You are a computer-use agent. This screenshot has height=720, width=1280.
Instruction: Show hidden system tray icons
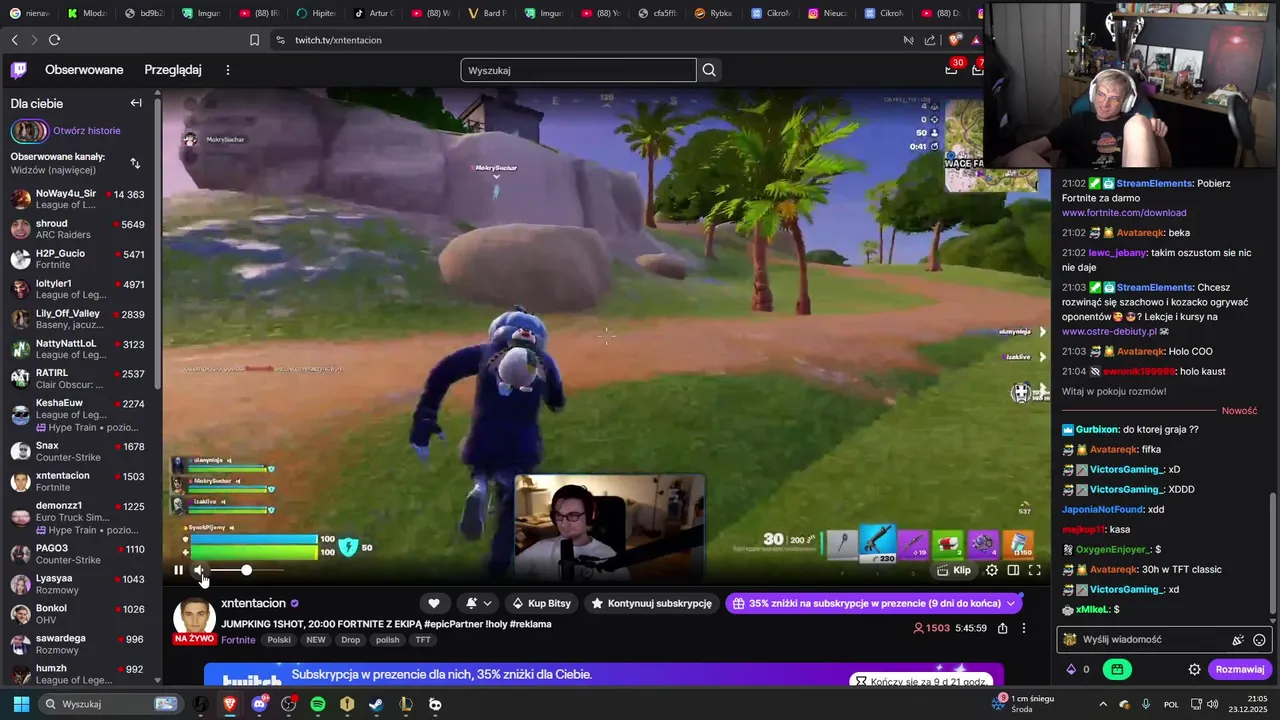pos(1103,704)
